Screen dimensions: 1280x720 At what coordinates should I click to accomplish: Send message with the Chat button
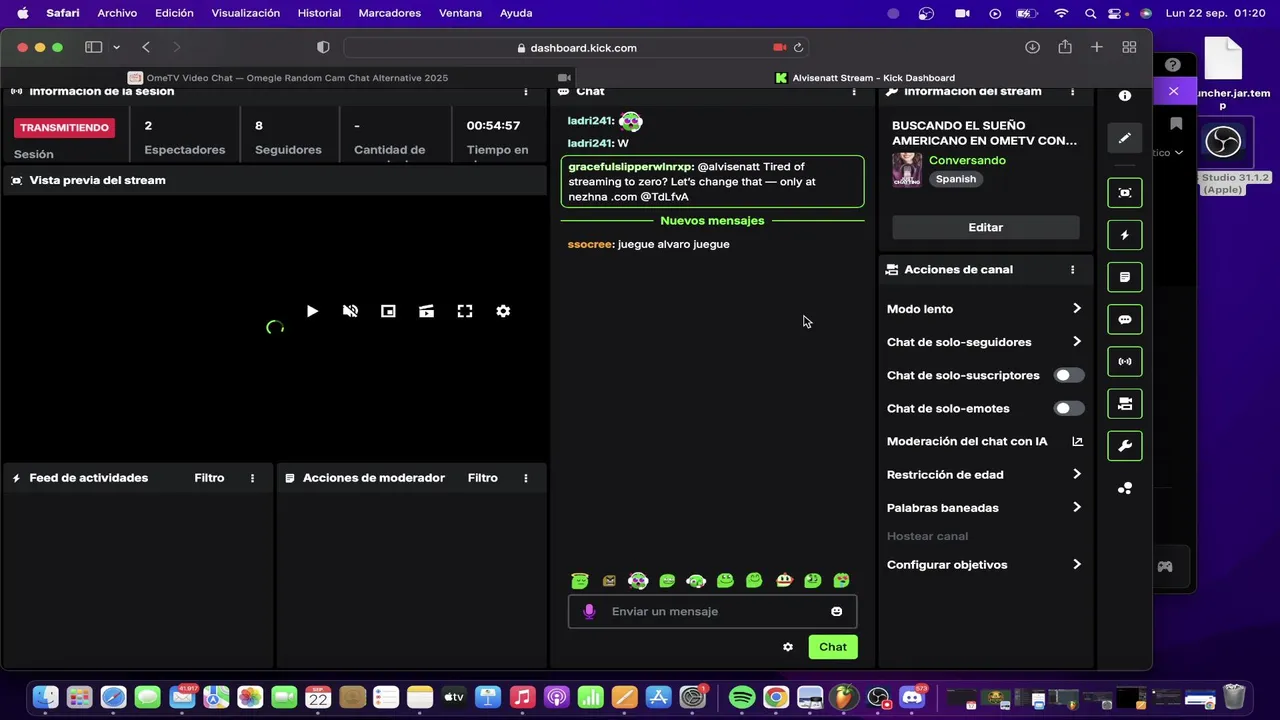[832, 647]
